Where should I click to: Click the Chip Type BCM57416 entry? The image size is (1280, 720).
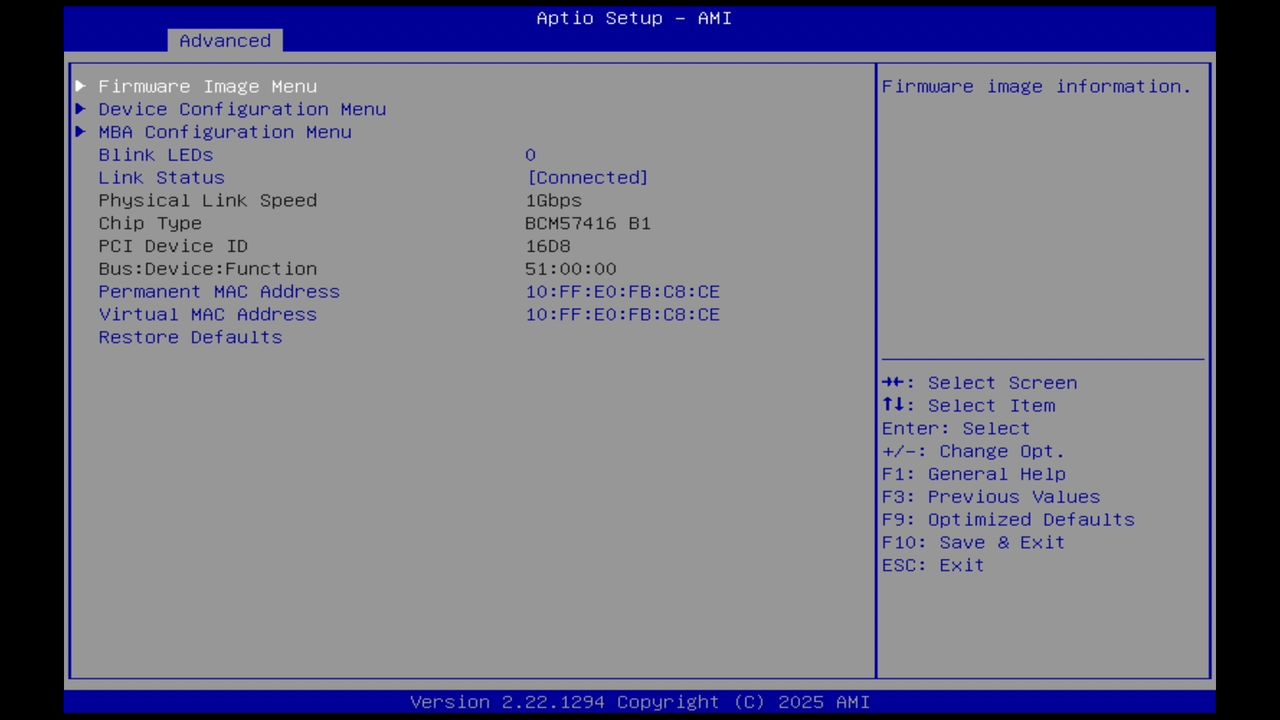pos(150,223)
